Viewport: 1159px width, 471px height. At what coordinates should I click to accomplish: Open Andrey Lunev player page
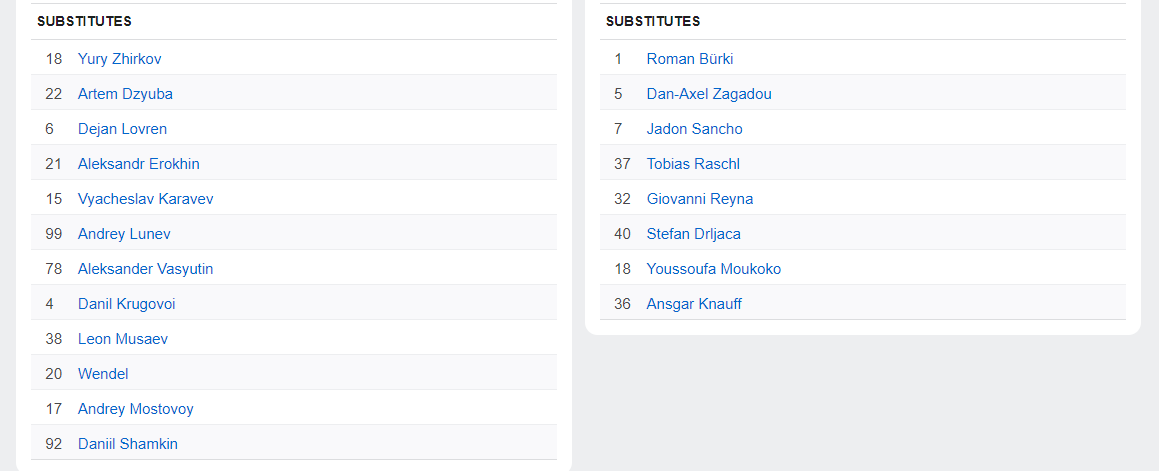pos(124,234)
